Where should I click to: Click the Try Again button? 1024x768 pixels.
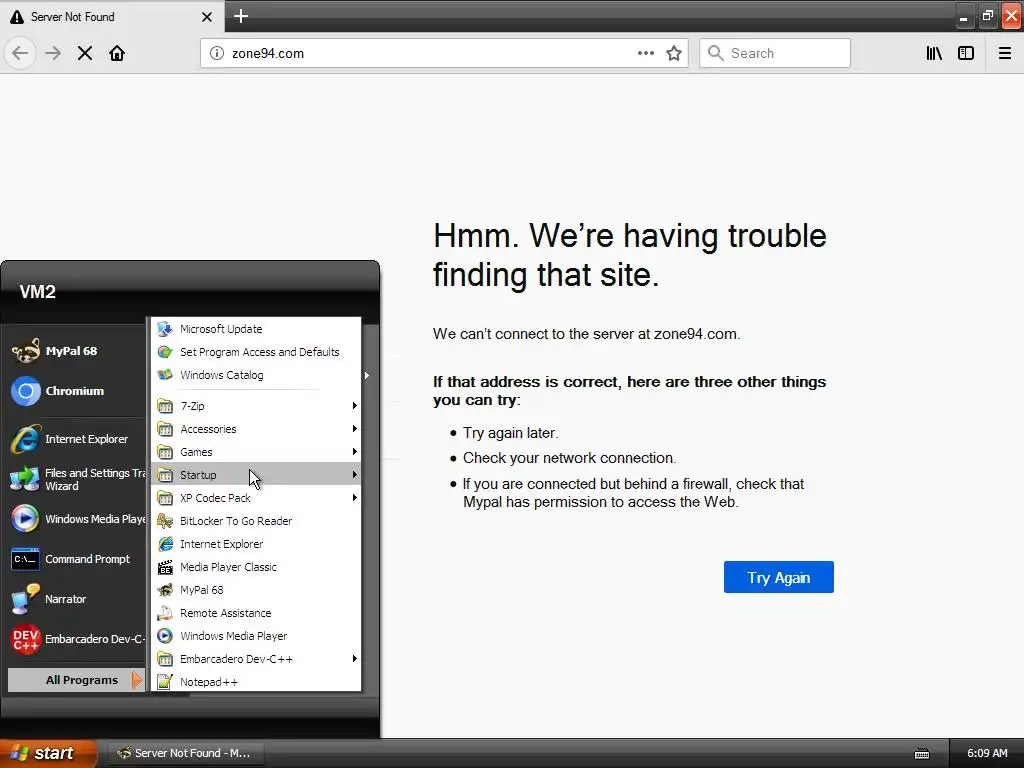tap(778, 577)
